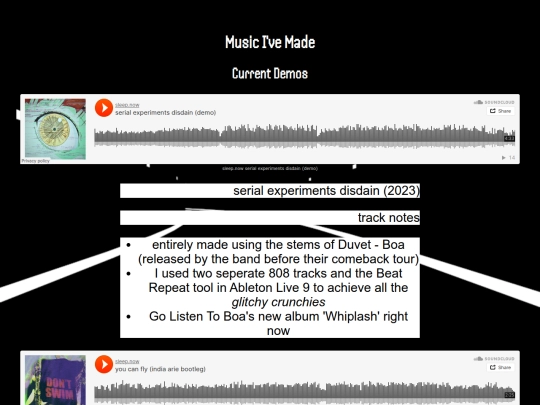Image resolution: width=540 pixels, height=405 pixels.
Task: Seek within the second track waveform
Action: (304, 392)
